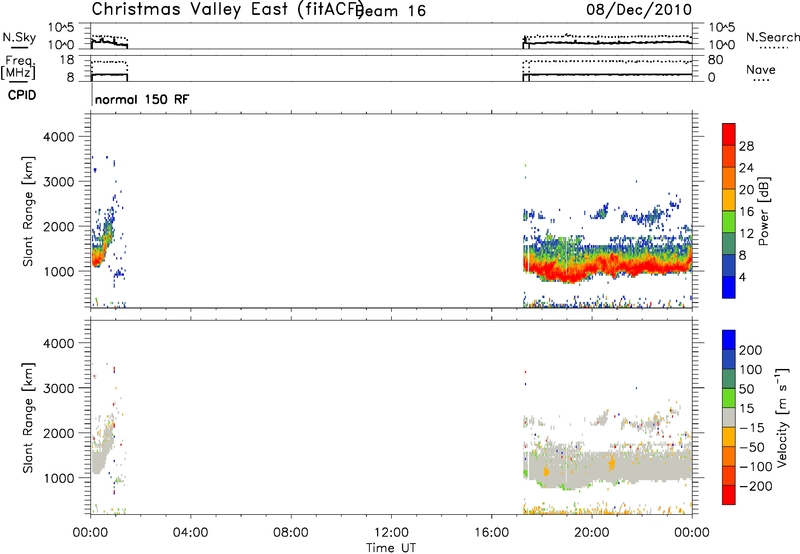The image size is (800, 554).
Task: Click the '18' frequency axis value
Action: [67, 60]
